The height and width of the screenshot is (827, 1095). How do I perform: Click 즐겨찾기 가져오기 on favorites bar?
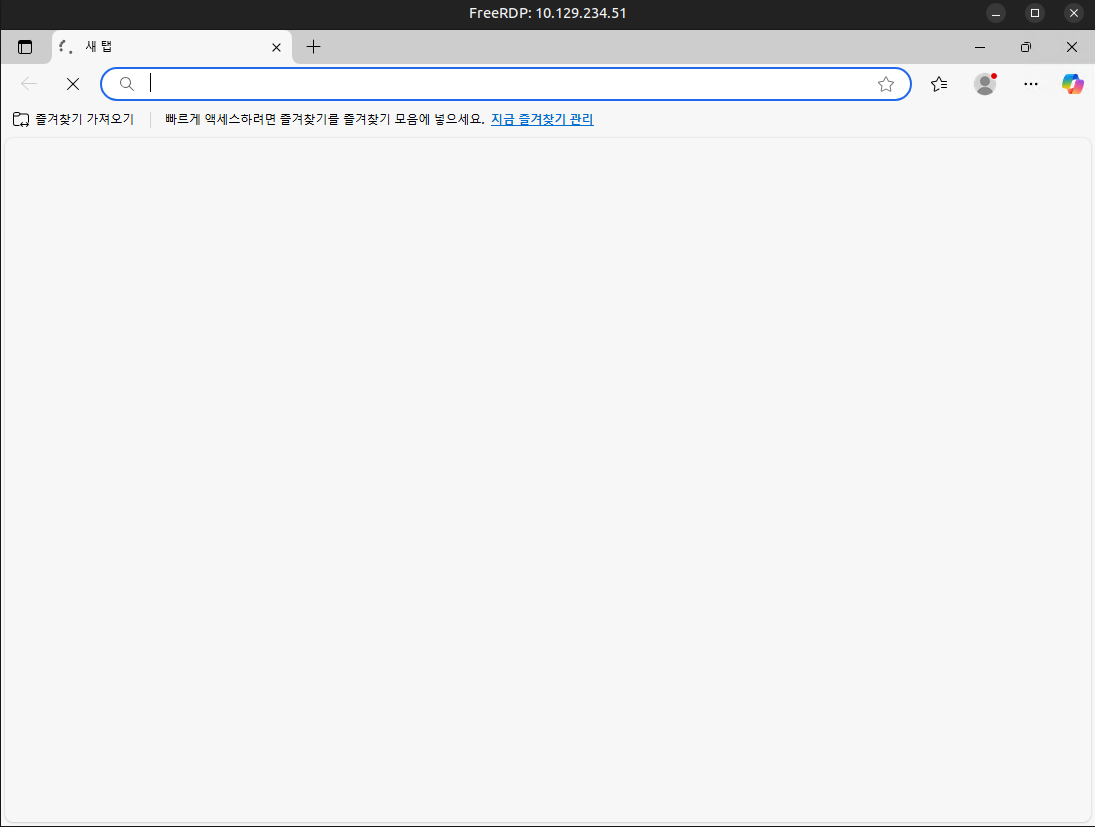tap(73, 119)
